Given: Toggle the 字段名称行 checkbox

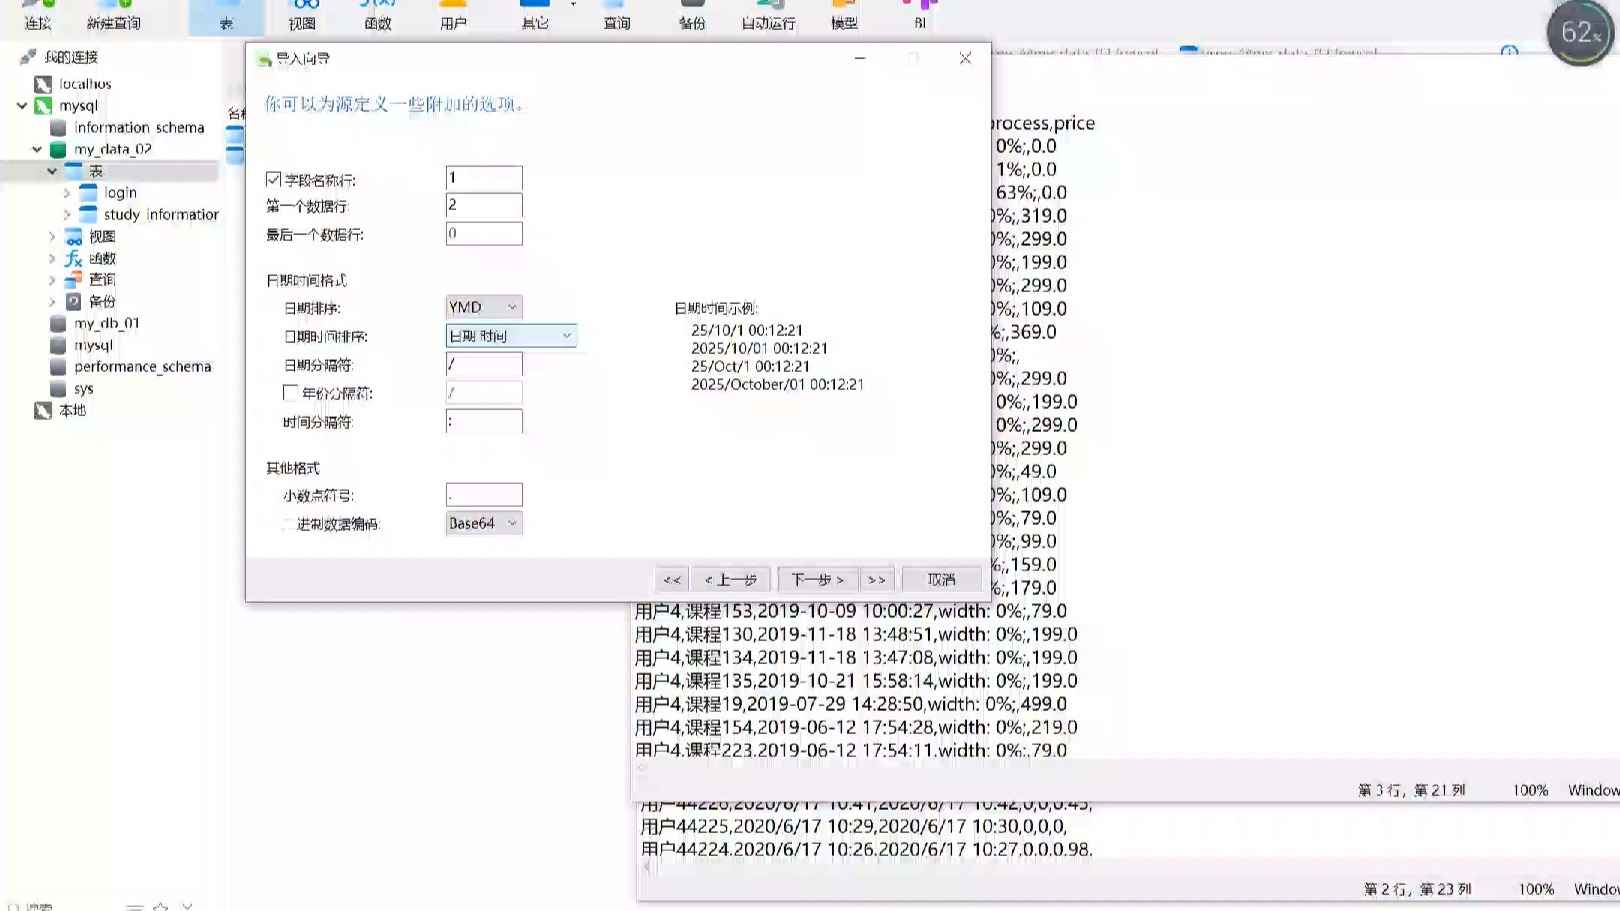Looking at the screenshot, I should pos(273,179).
